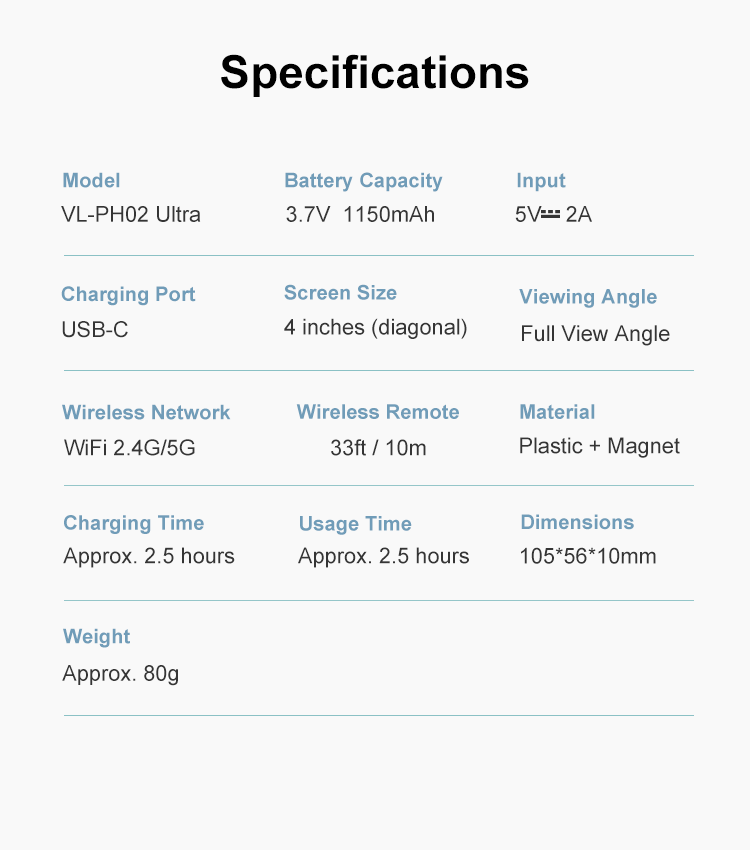The width and height of the screenshot is (750, 850).
Task: Click the Wireless Network label
Action: click(x=146, y=413)
